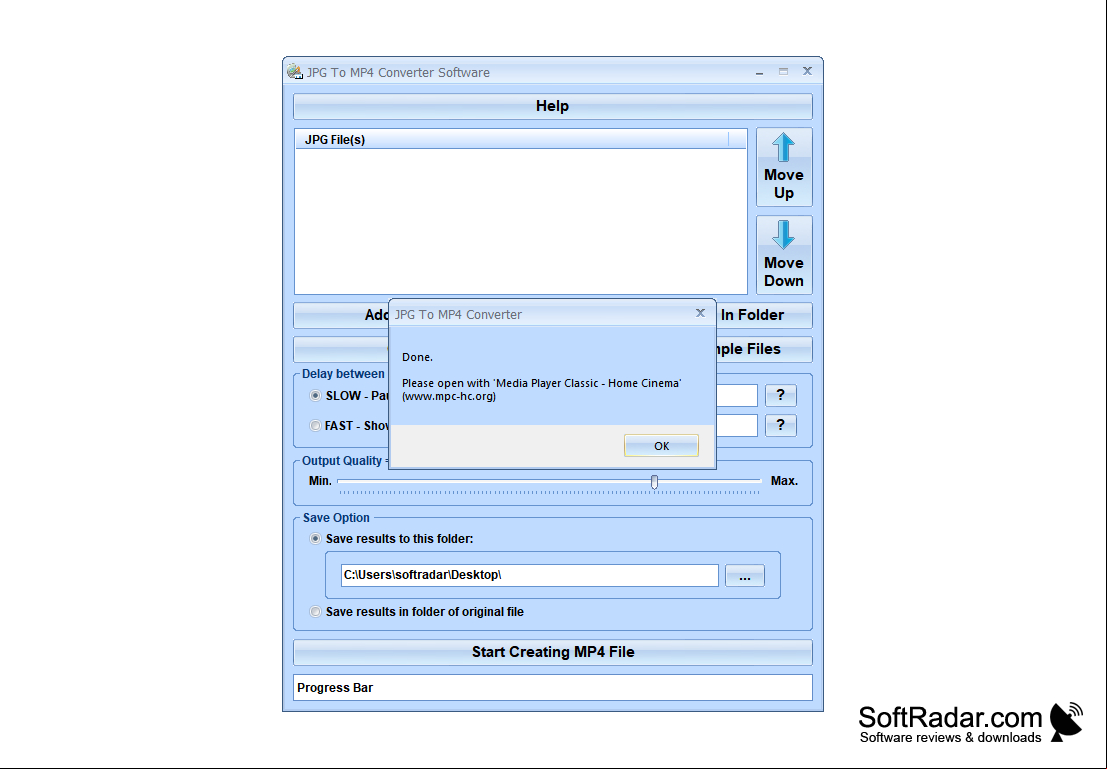Click the question mark beside SLOW field
1107x769 pixels.
pyautogui.click(x=781, y=395)
